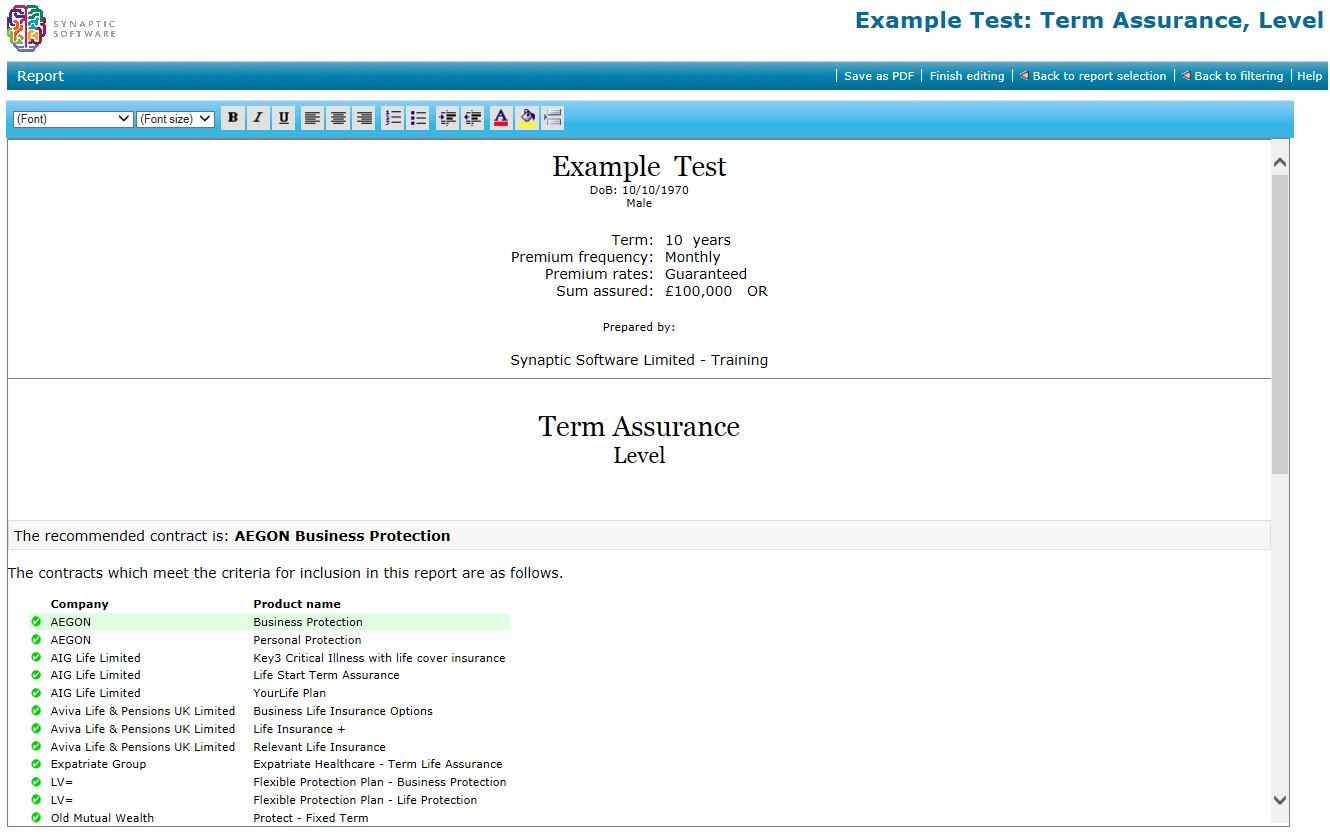Click the bold "AEGON Business Protection" recommended contract

[x=342, y=536]
